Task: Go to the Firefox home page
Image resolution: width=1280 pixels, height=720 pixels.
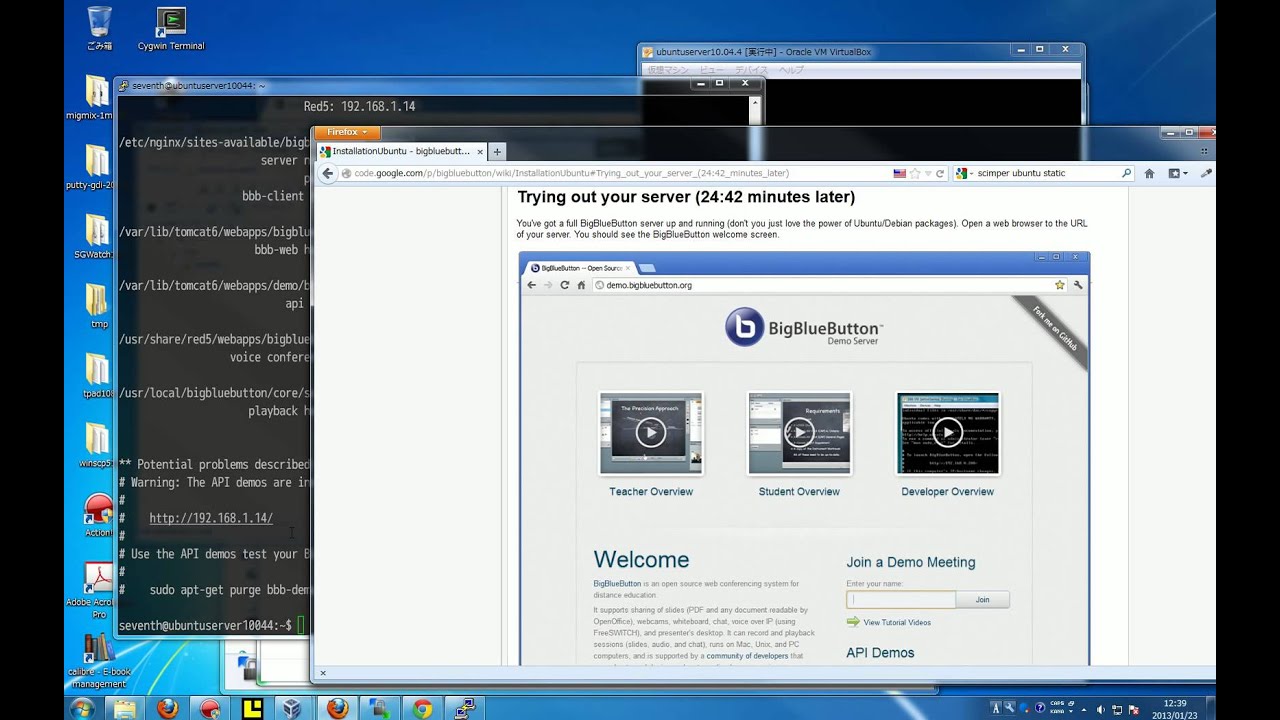Action: pos(1149,173)
